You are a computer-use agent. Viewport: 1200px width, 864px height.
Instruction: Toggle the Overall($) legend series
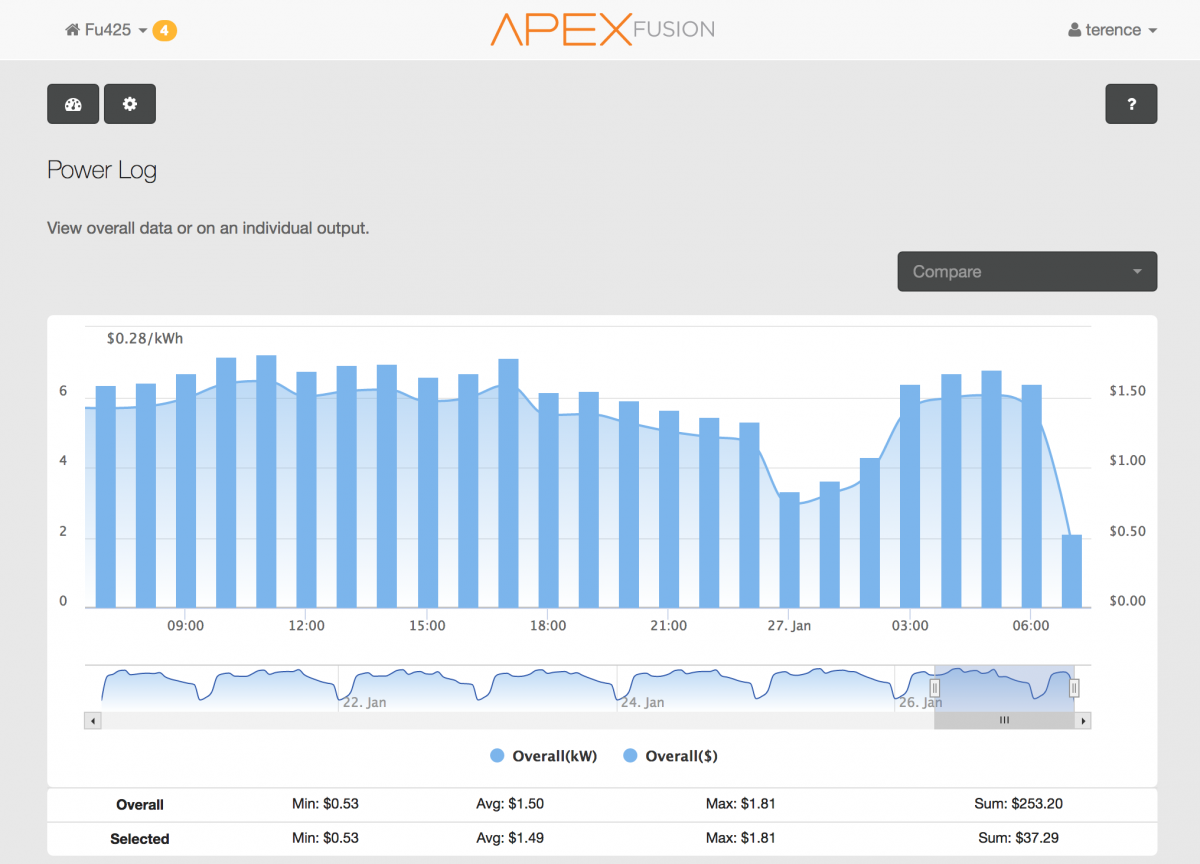click(670, 756)
